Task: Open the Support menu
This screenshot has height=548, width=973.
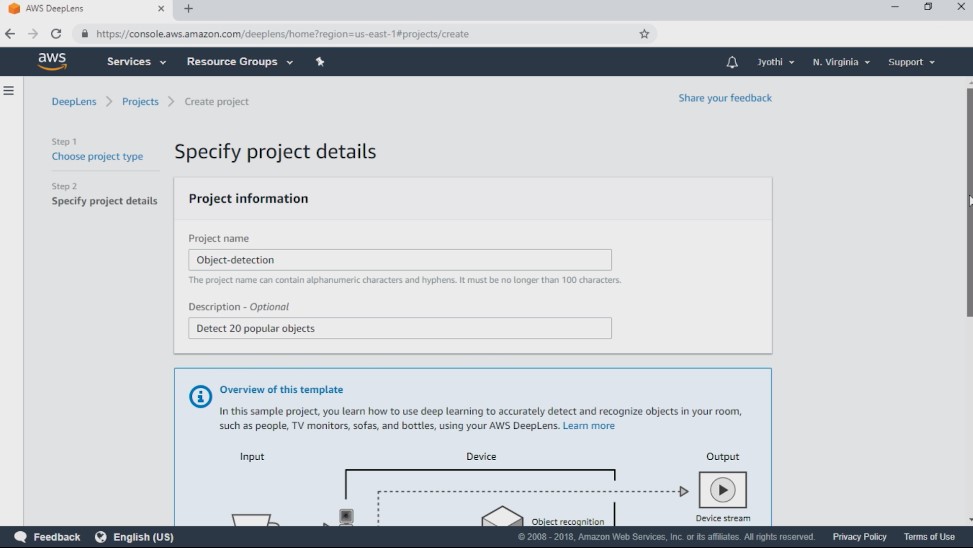Action: point(911,62)
